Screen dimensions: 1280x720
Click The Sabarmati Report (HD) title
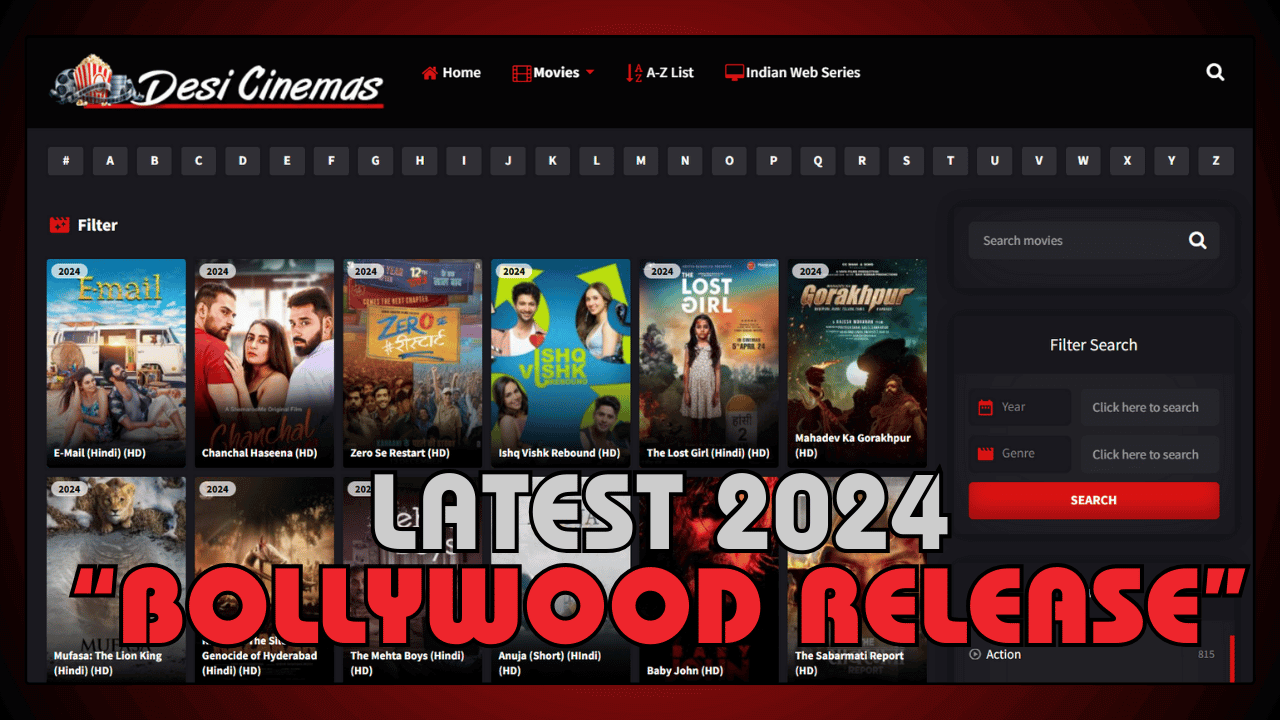point(849,663)
